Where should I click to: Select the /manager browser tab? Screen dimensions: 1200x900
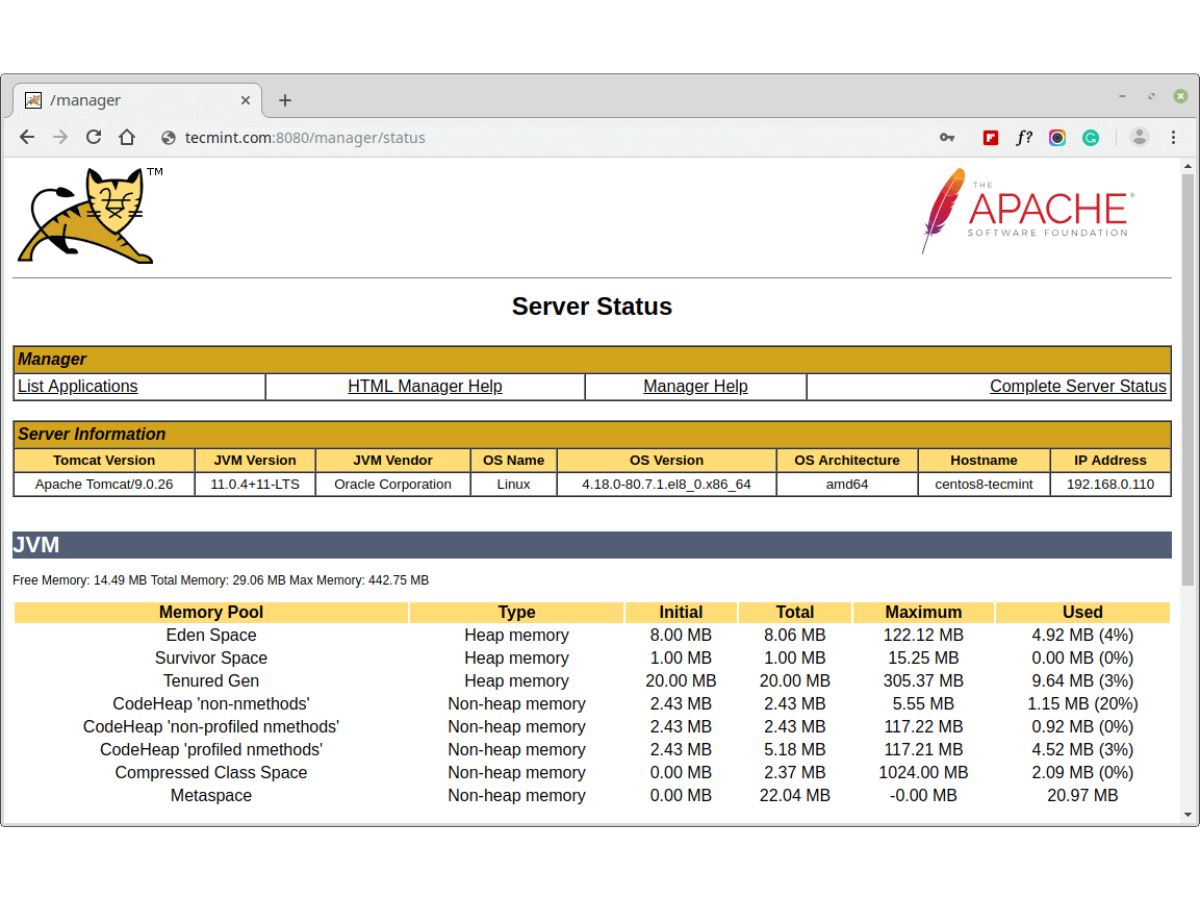tap(137, 100)
